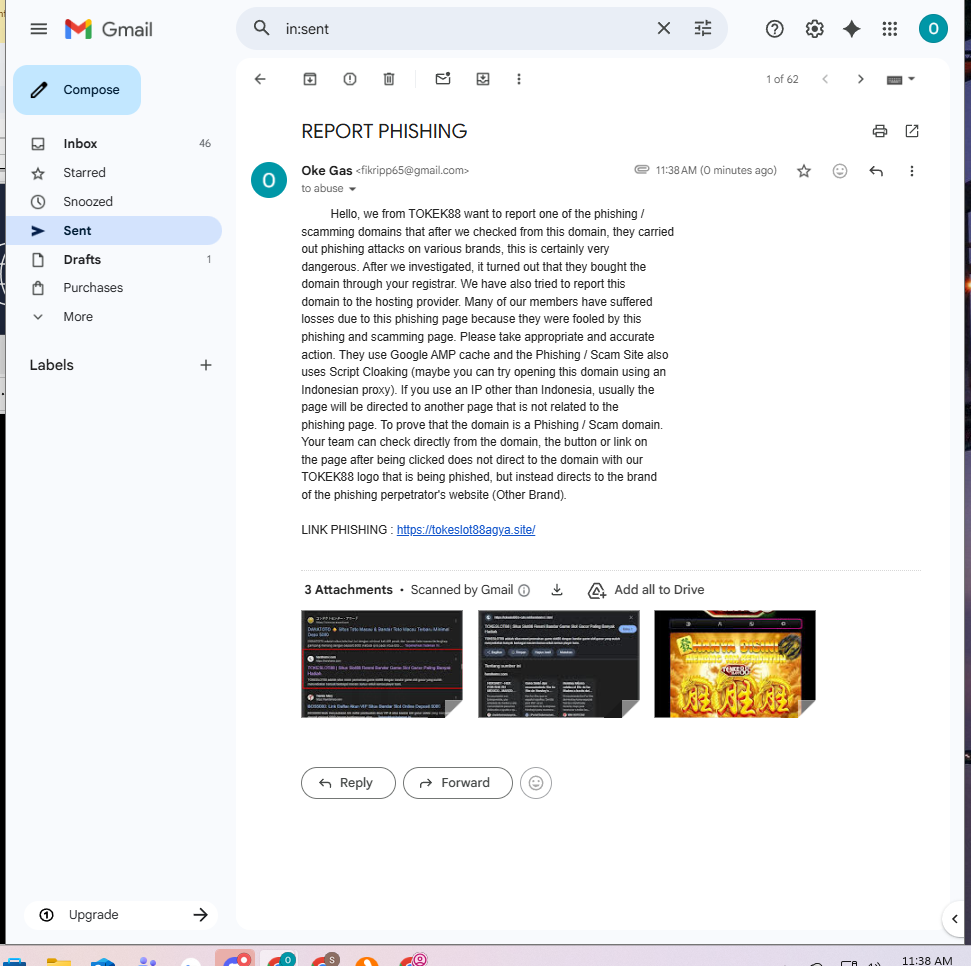
Task: Click the Forward button
Action: 458,783
